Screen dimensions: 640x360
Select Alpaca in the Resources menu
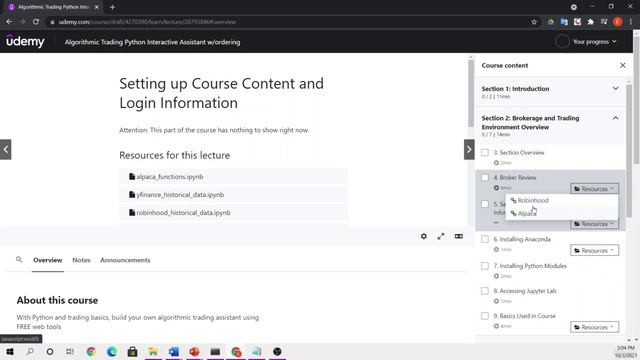point(562,213)
